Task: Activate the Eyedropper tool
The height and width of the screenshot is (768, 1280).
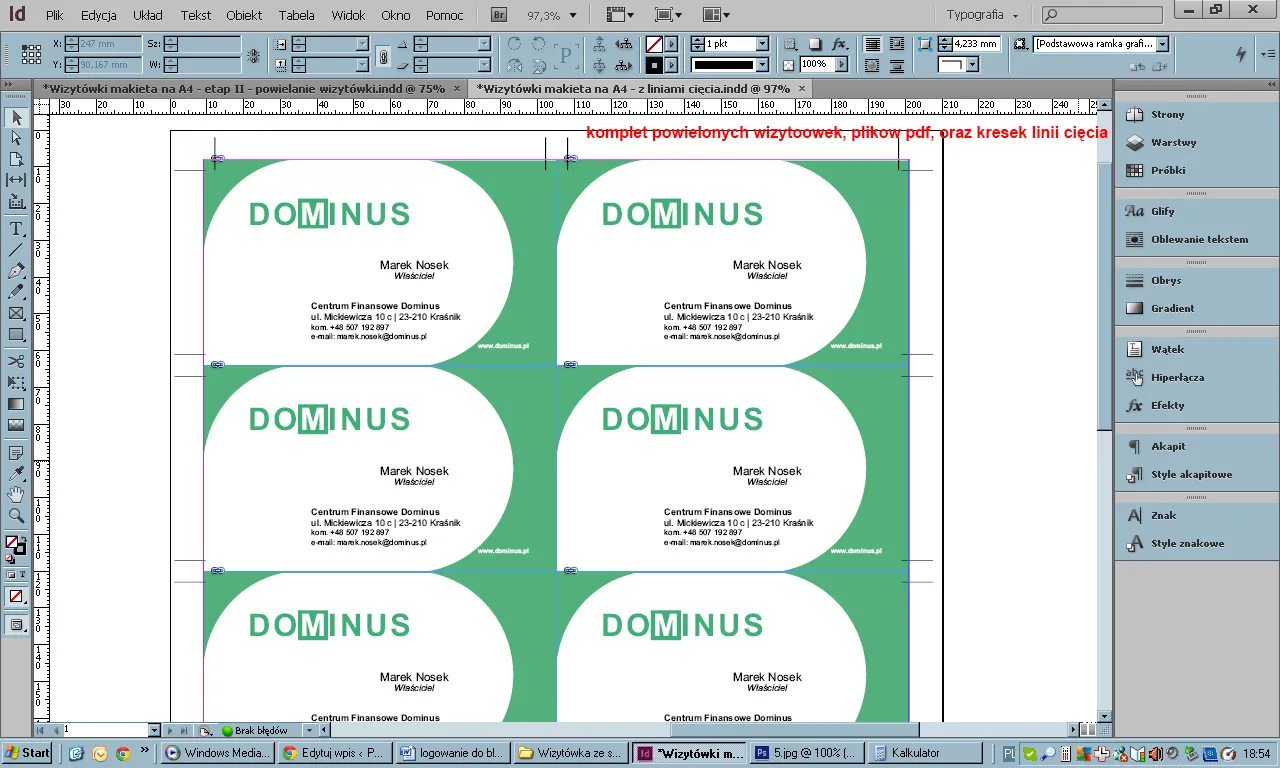Action: coord(16,473)
